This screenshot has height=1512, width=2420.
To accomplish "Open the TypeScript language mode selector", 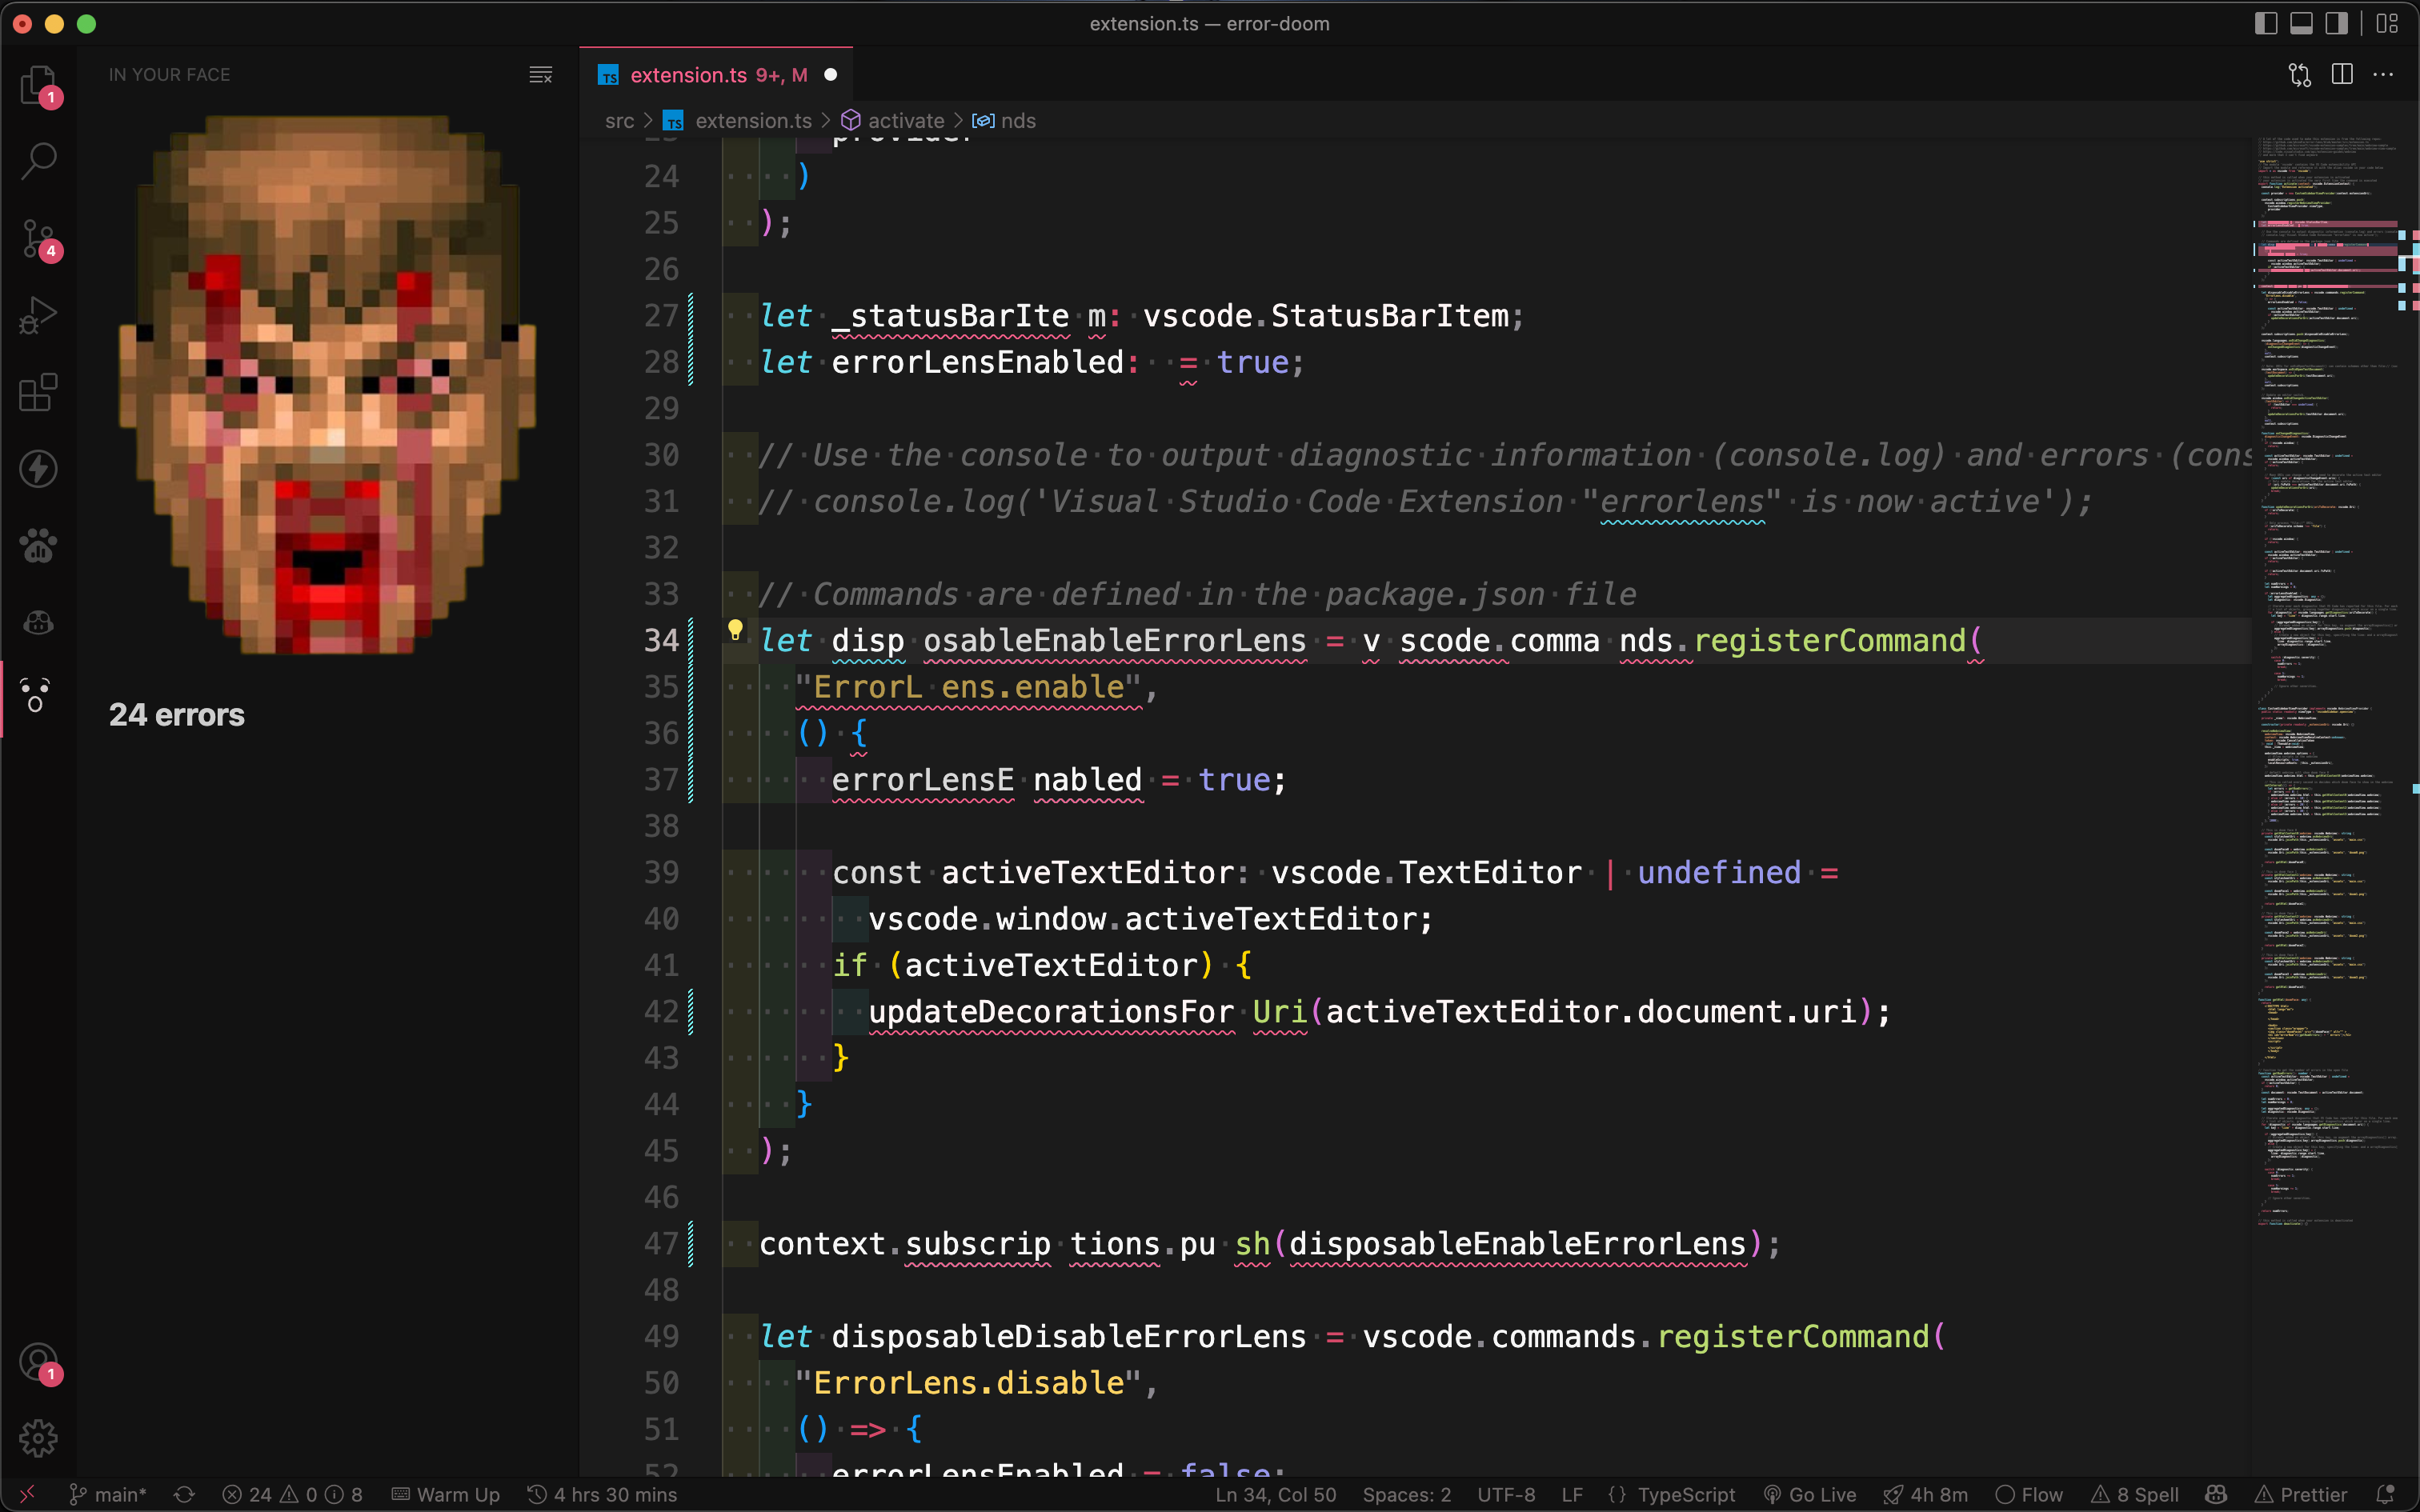I will (x=1685, y=1494).
